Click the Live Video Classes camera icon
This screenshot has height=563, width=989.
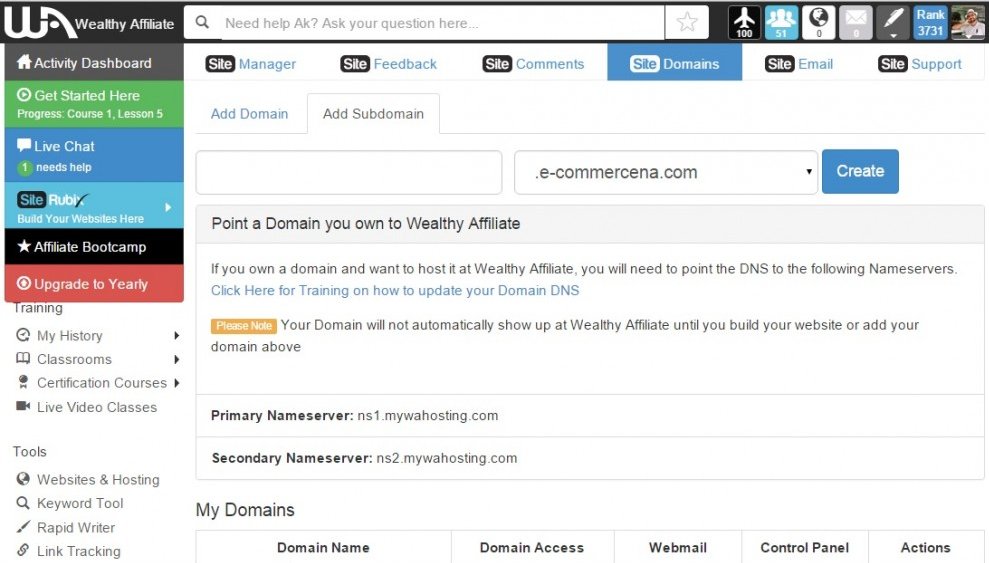pos(23,407)
